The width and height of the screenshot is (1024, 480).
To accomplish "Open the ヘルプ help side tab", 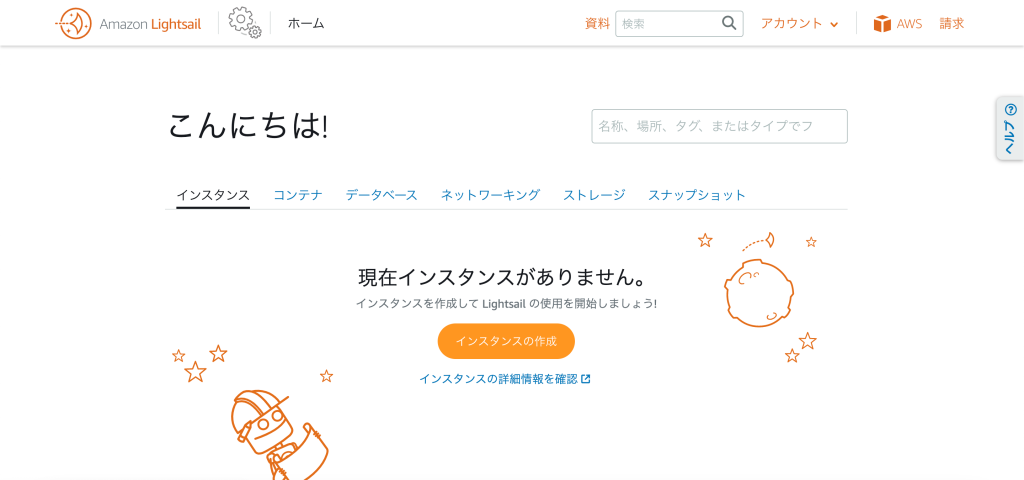I will click(x=1010, y=128).
